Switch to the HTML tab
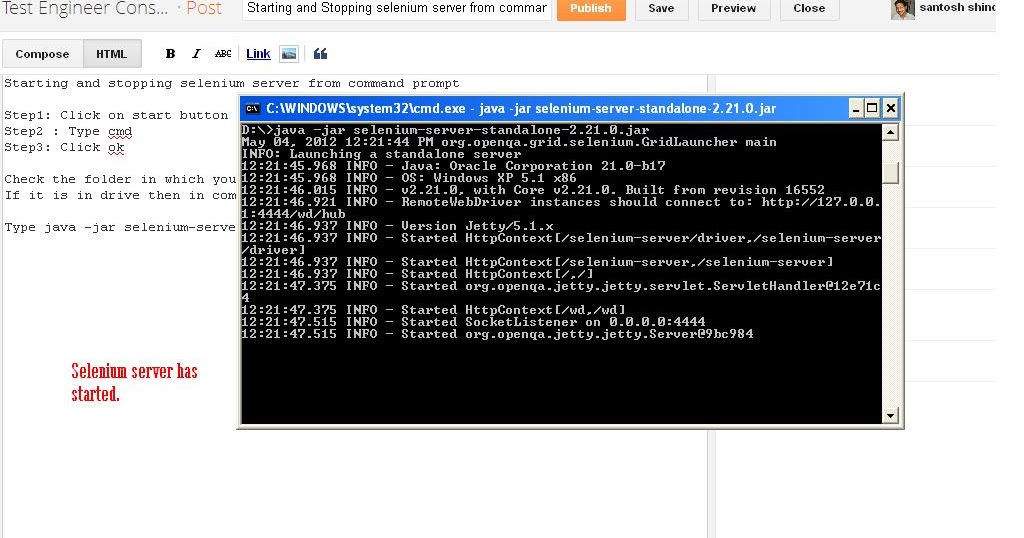The width and height of the screenshot is (1024, 538). pyautogui.click(x=112, y=54)
